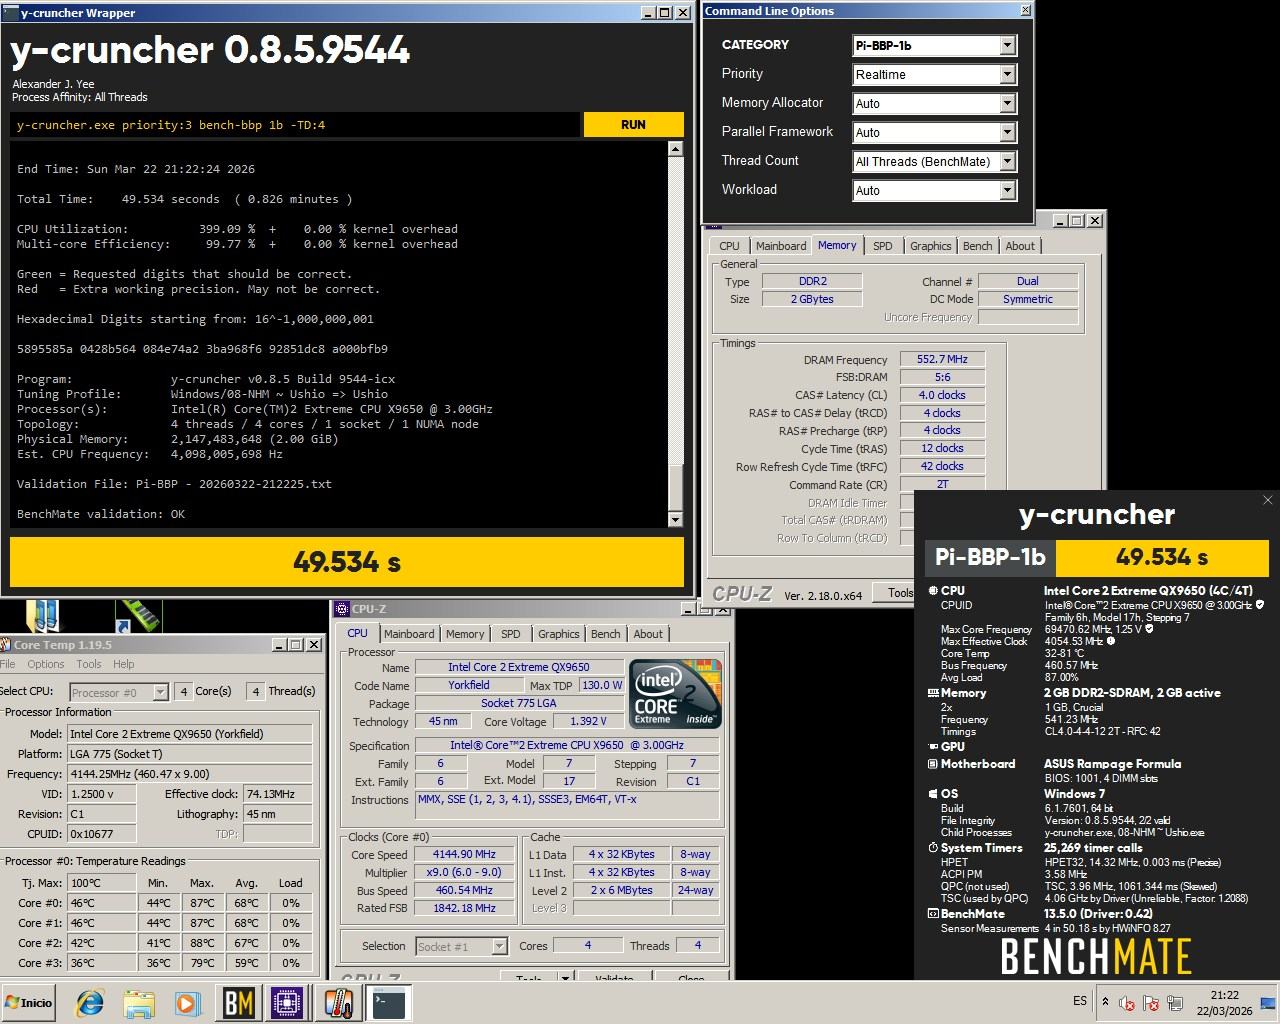This screenshot has height=1024, width=1280.
Task: Open the Inicio start menu
Action: (29, 1002)
